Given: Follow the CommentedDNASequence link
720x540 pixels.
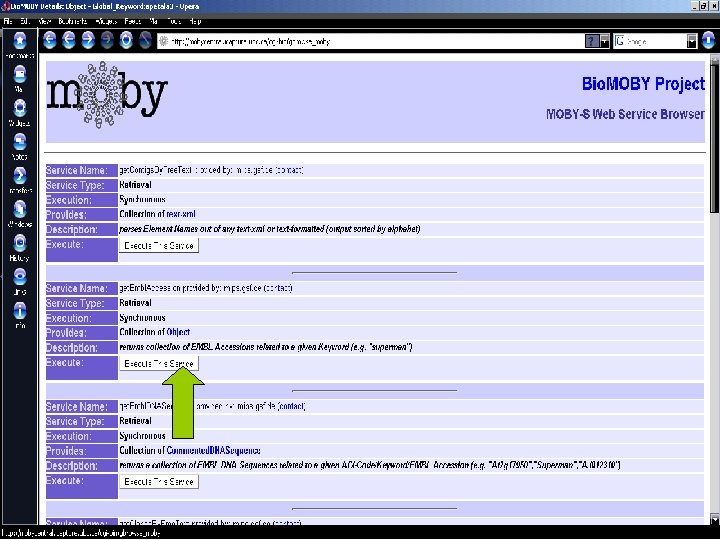Looking at the screenshot, I should [x=214, y=451].
